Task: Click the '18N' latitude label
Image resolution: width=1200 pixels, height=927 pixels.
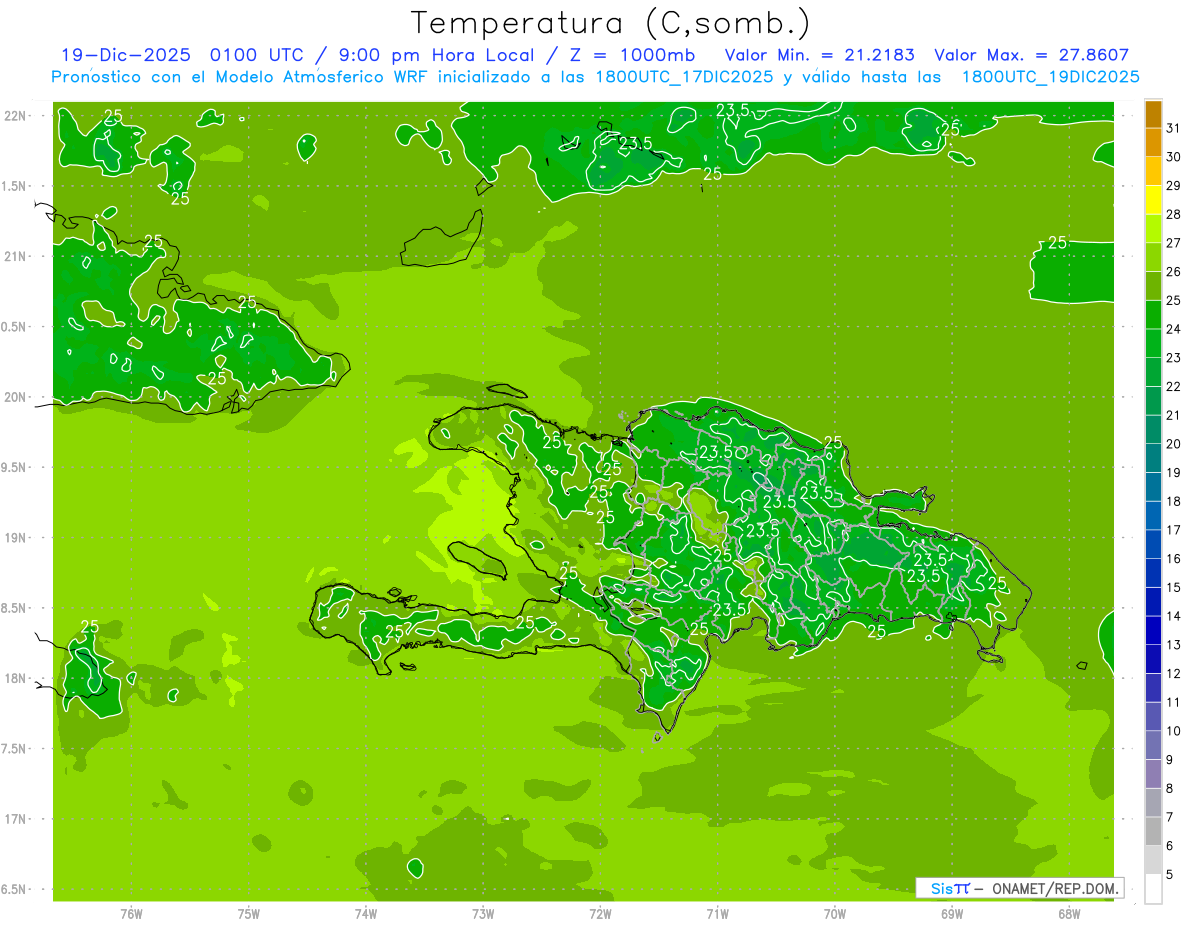Action: [x=16, y=678]
